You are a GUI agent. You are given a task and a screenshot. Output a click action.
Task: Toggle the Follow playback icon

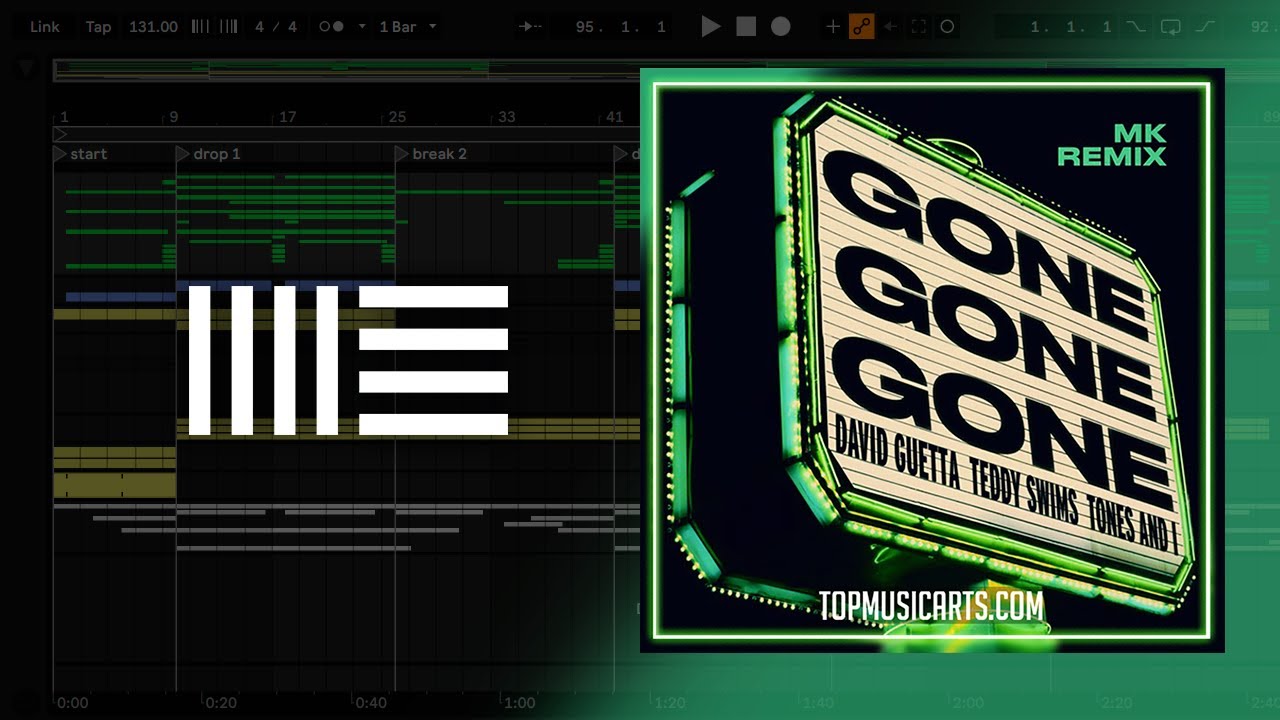click(x=531, y=27)
